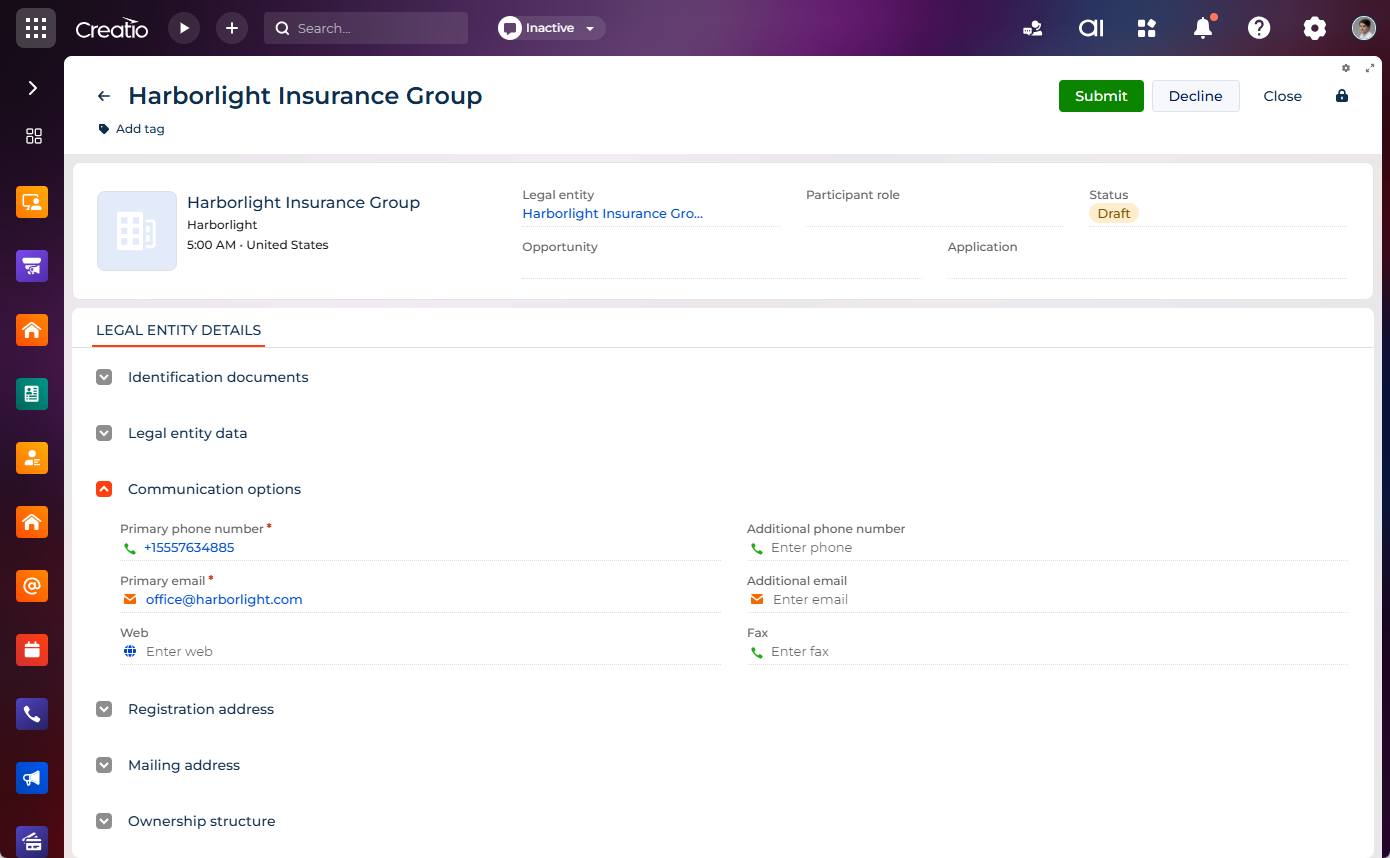Submit the Harborlight record

(x=1101, y=96)
